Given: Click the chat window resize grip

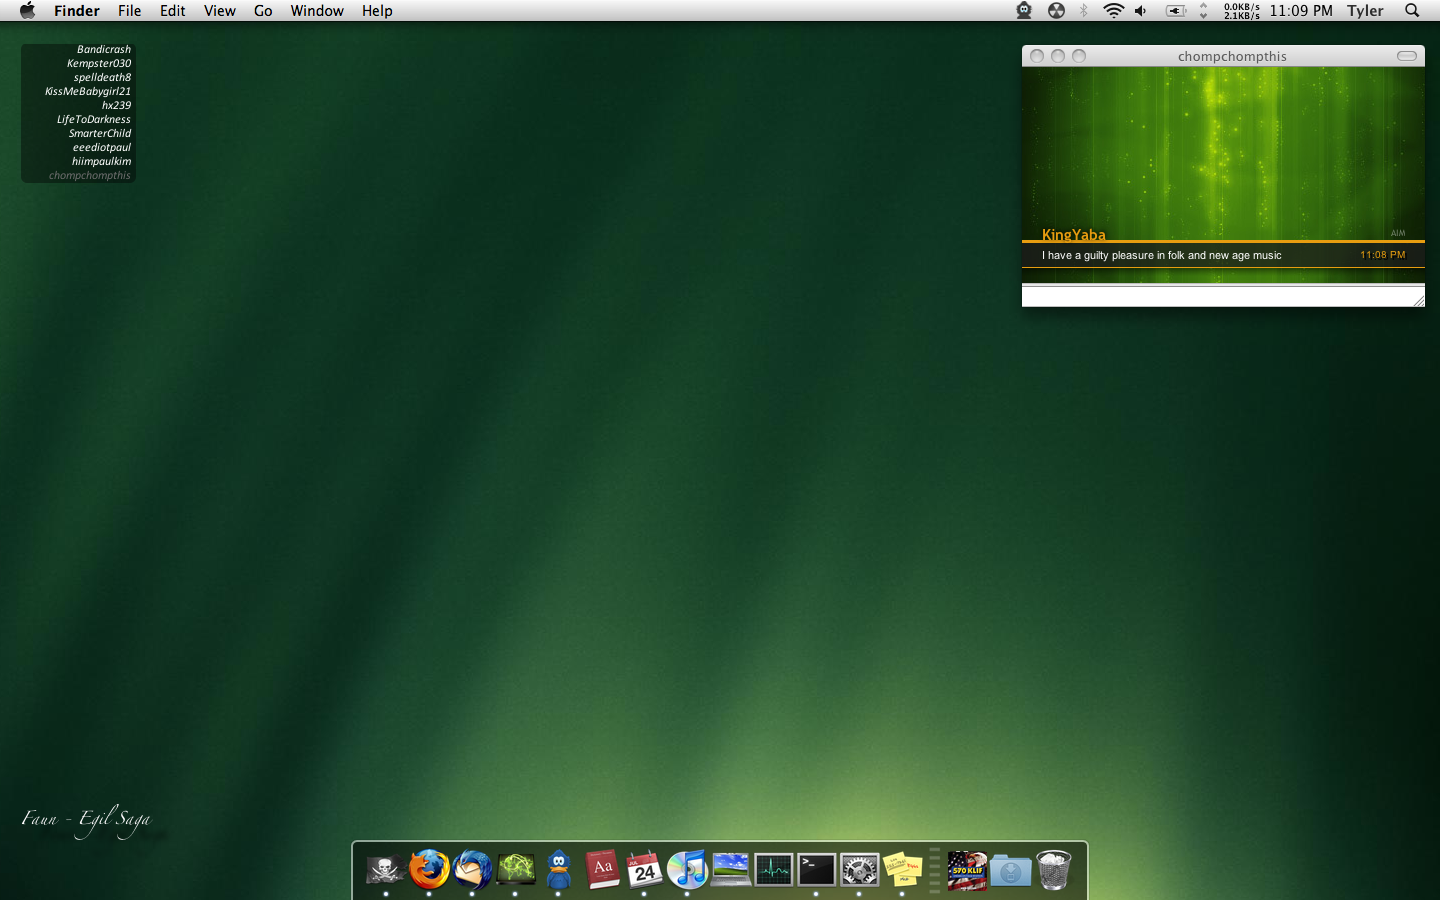Looking at the screenshot, I should [1418, 300].
